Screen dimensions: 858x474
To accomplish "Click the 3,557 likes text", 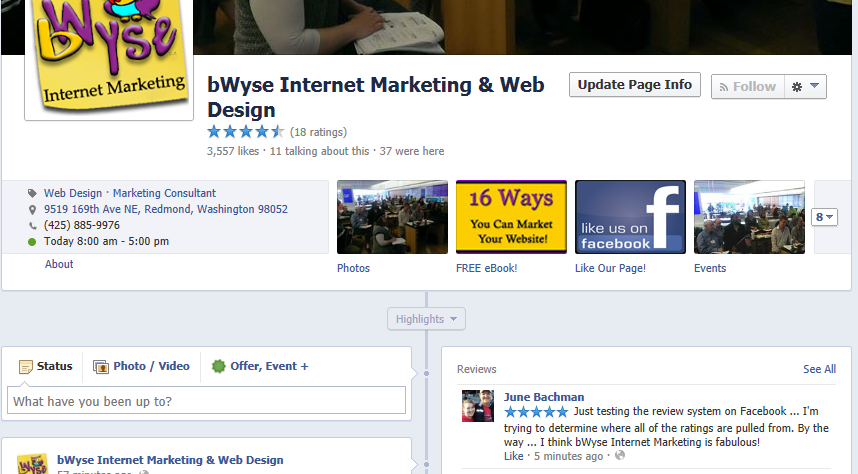I will pyautogui.click(x=233, y=151).
